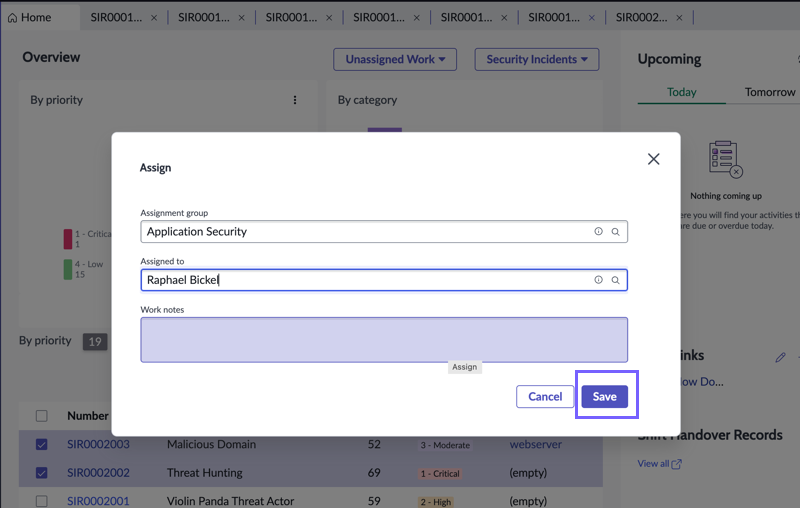
Task: Click the 1 - Critical priority badge
Action: [x=440, y=474]
